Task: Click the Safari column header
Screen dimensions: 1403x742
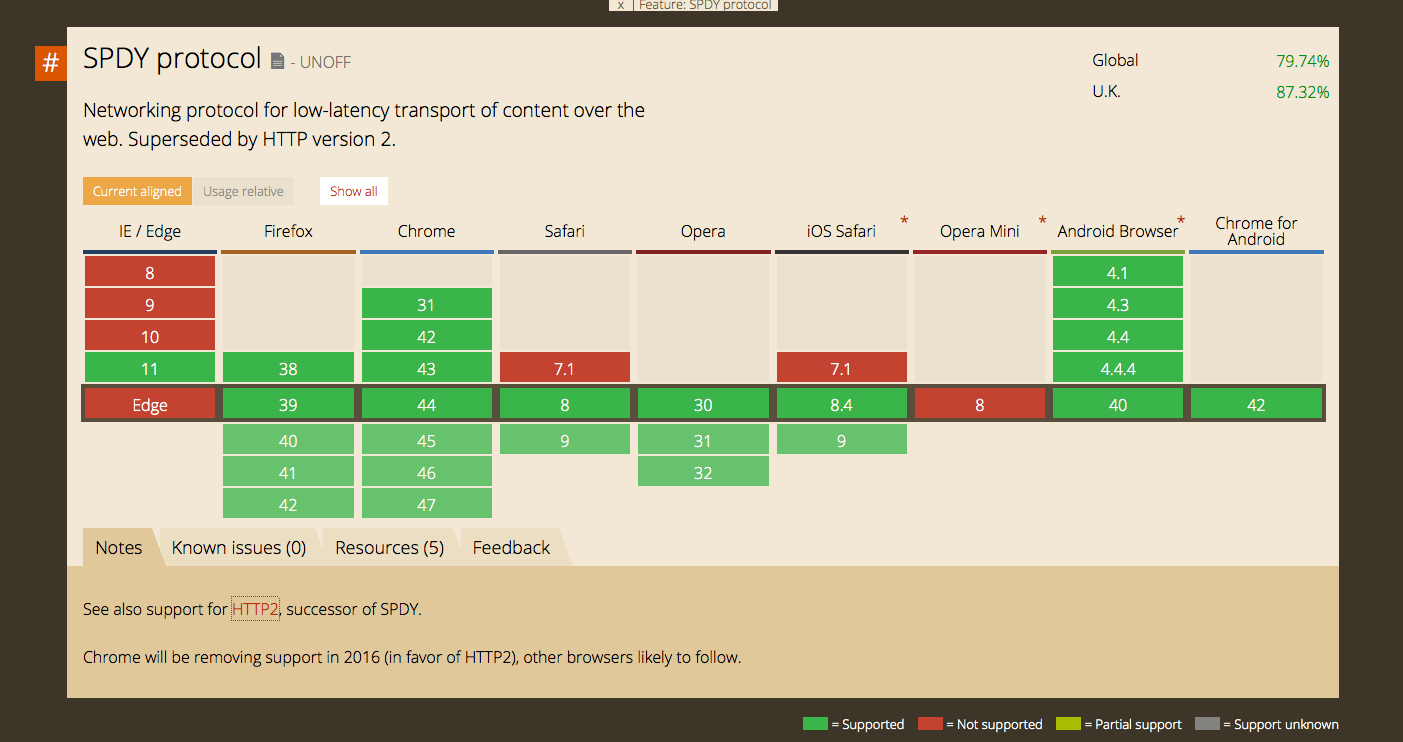Action: click(x=565, y=231)
